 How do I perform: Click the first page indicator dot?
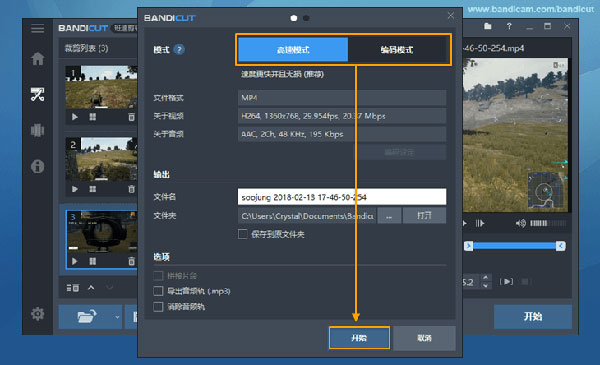click(x=294, y=18)
